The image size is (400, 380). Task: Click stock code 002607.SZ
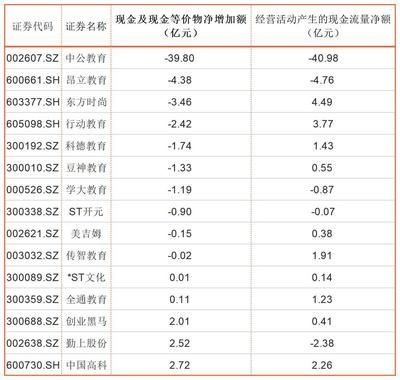coord(32,58)
